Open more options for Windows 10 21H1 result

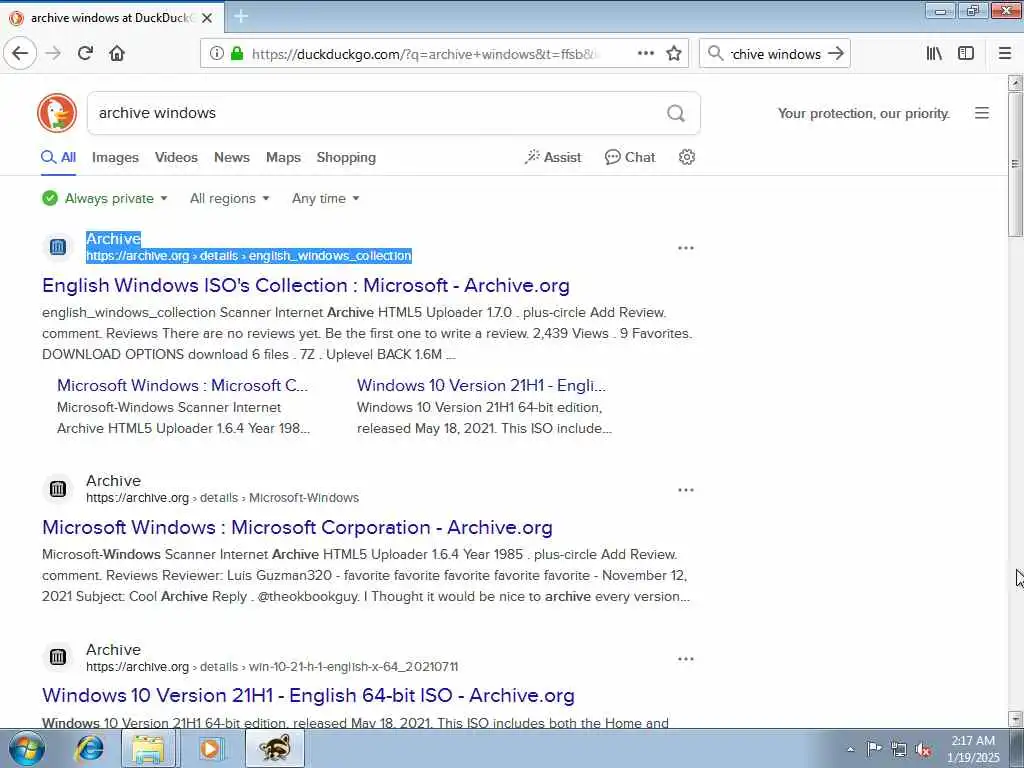686,659
